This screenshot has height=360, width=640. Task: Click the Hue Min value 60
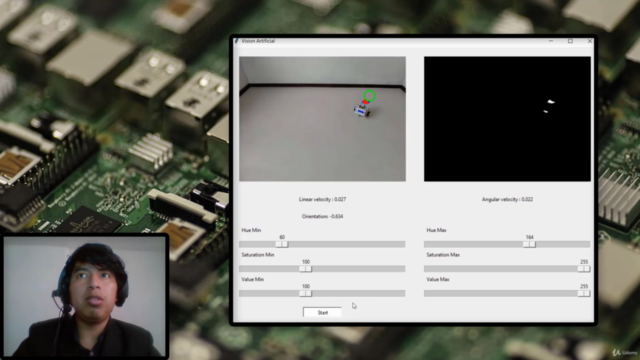pos(282,237)
